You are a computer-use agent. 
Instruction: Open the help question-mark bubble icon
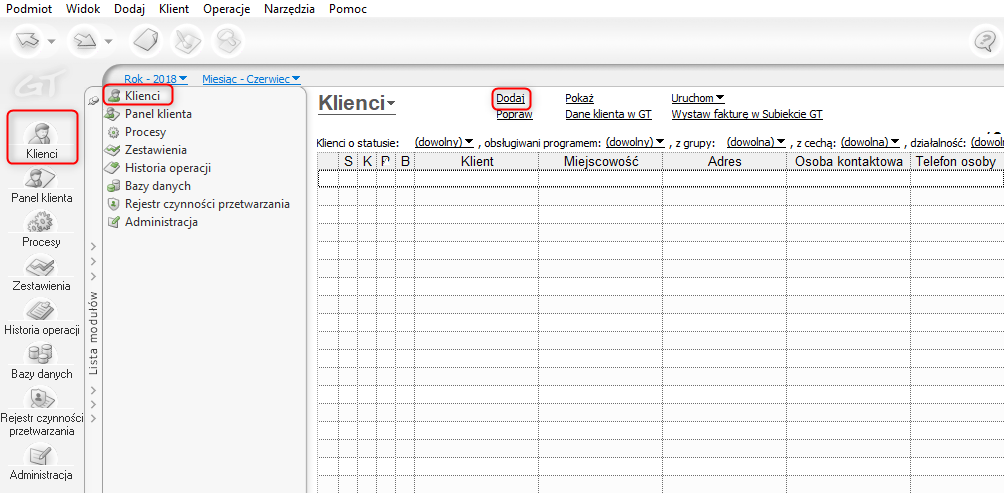[x=984, y=41]
